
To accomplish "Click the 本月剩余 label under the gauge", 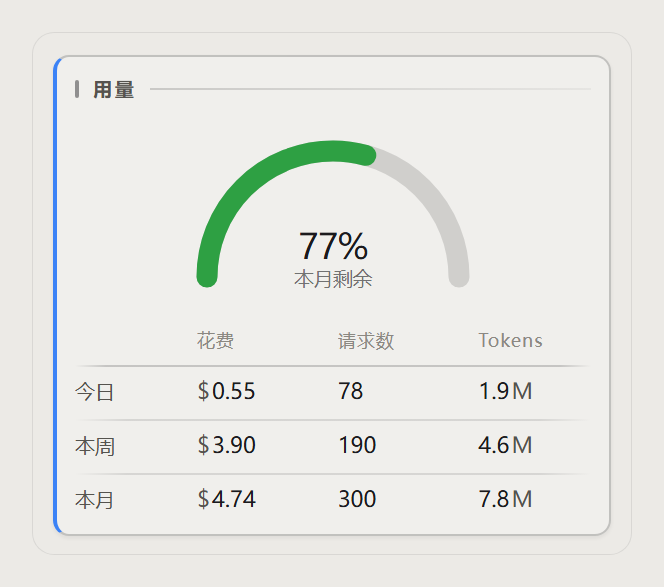I will coord(333,279).
